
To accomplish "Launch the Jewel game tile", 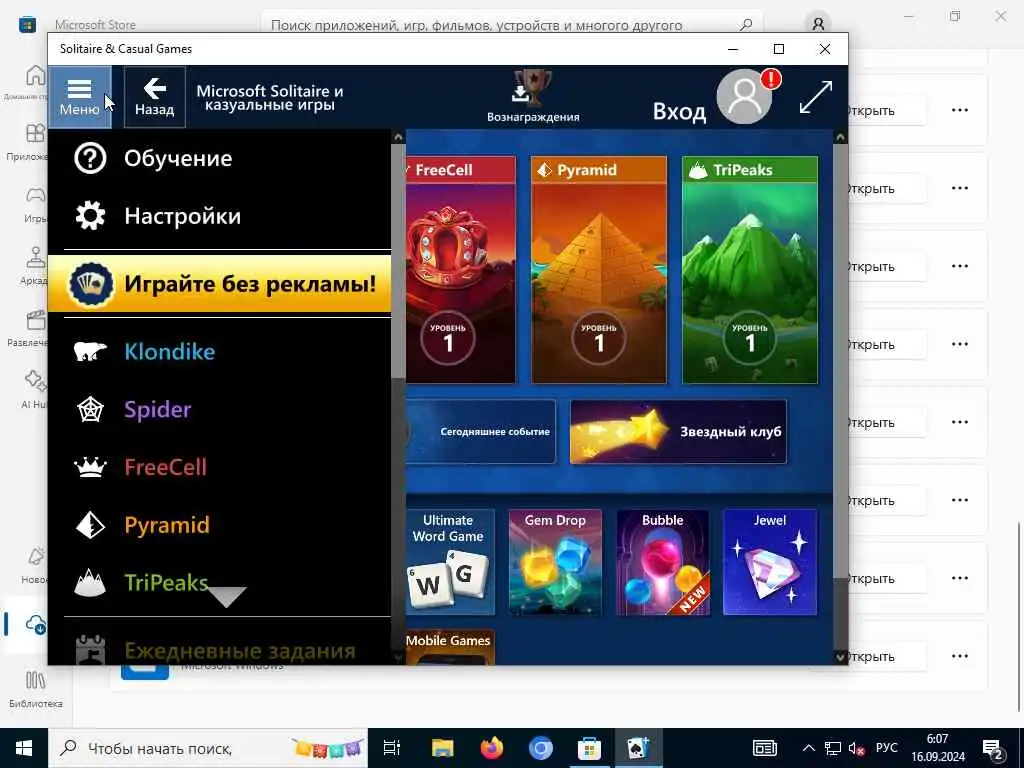I will tap(770, 562).
